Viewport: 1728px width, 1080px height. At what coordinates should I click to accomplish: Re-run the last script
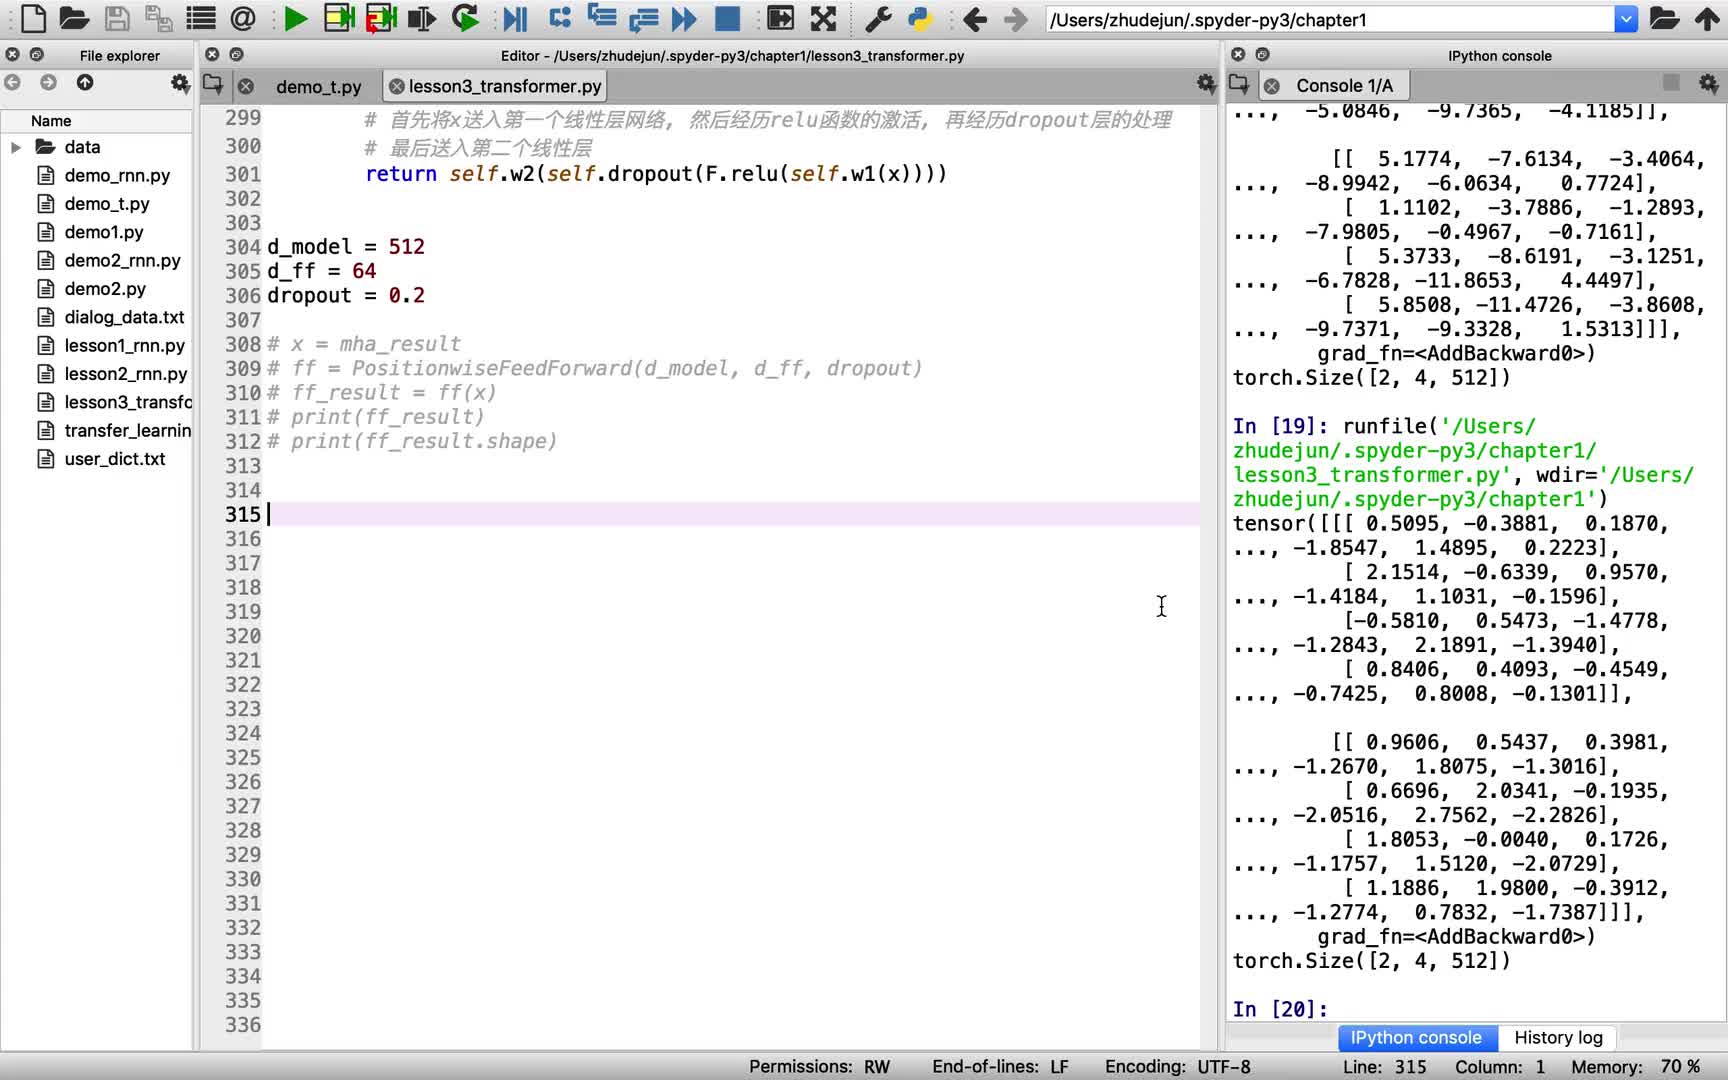(465, 18)
